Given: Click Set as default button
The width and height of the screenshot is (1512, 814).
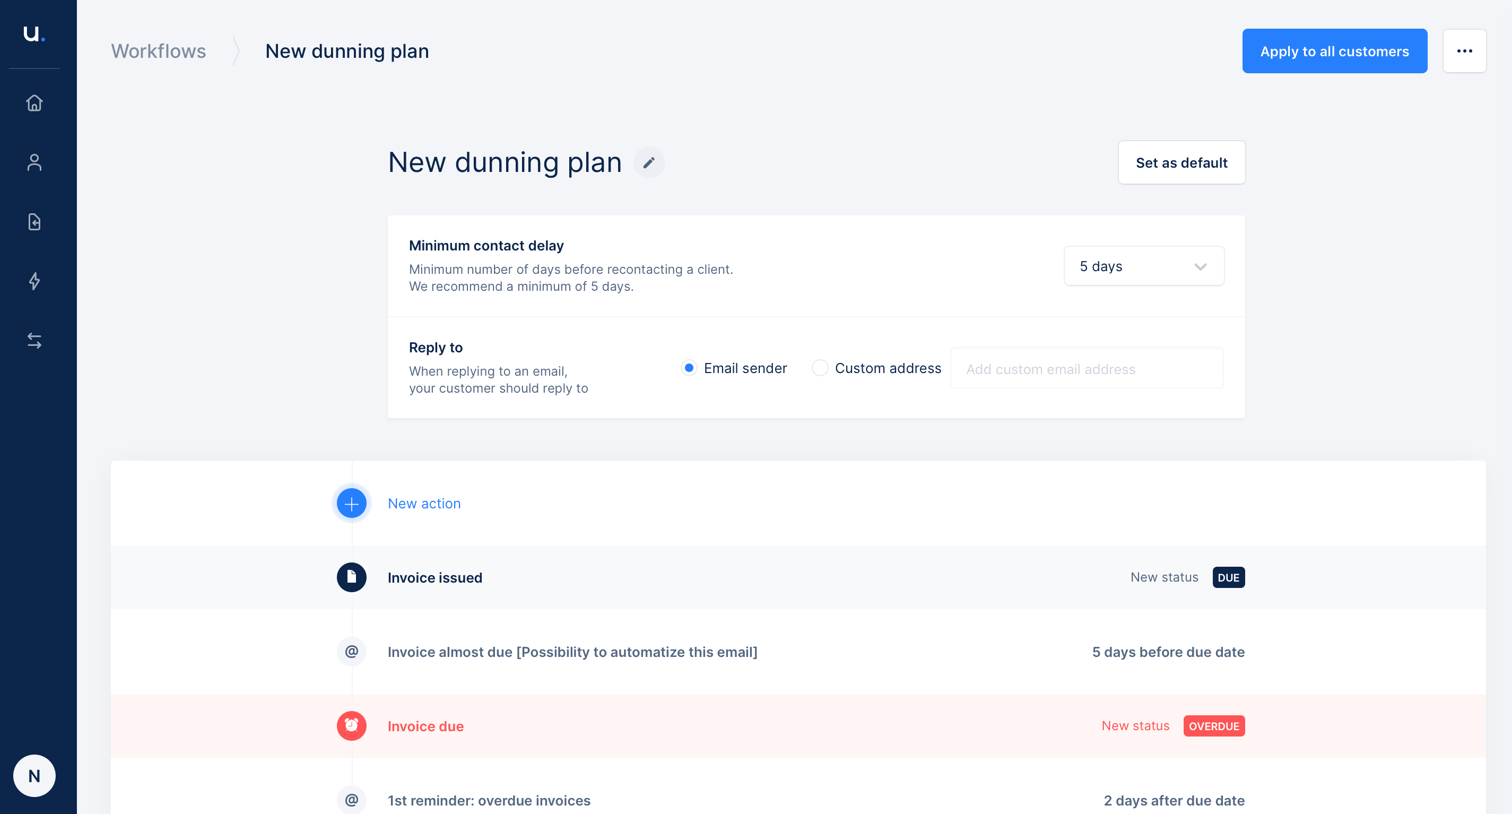Looking at the screenshot, I should [x=1181, y=162].
